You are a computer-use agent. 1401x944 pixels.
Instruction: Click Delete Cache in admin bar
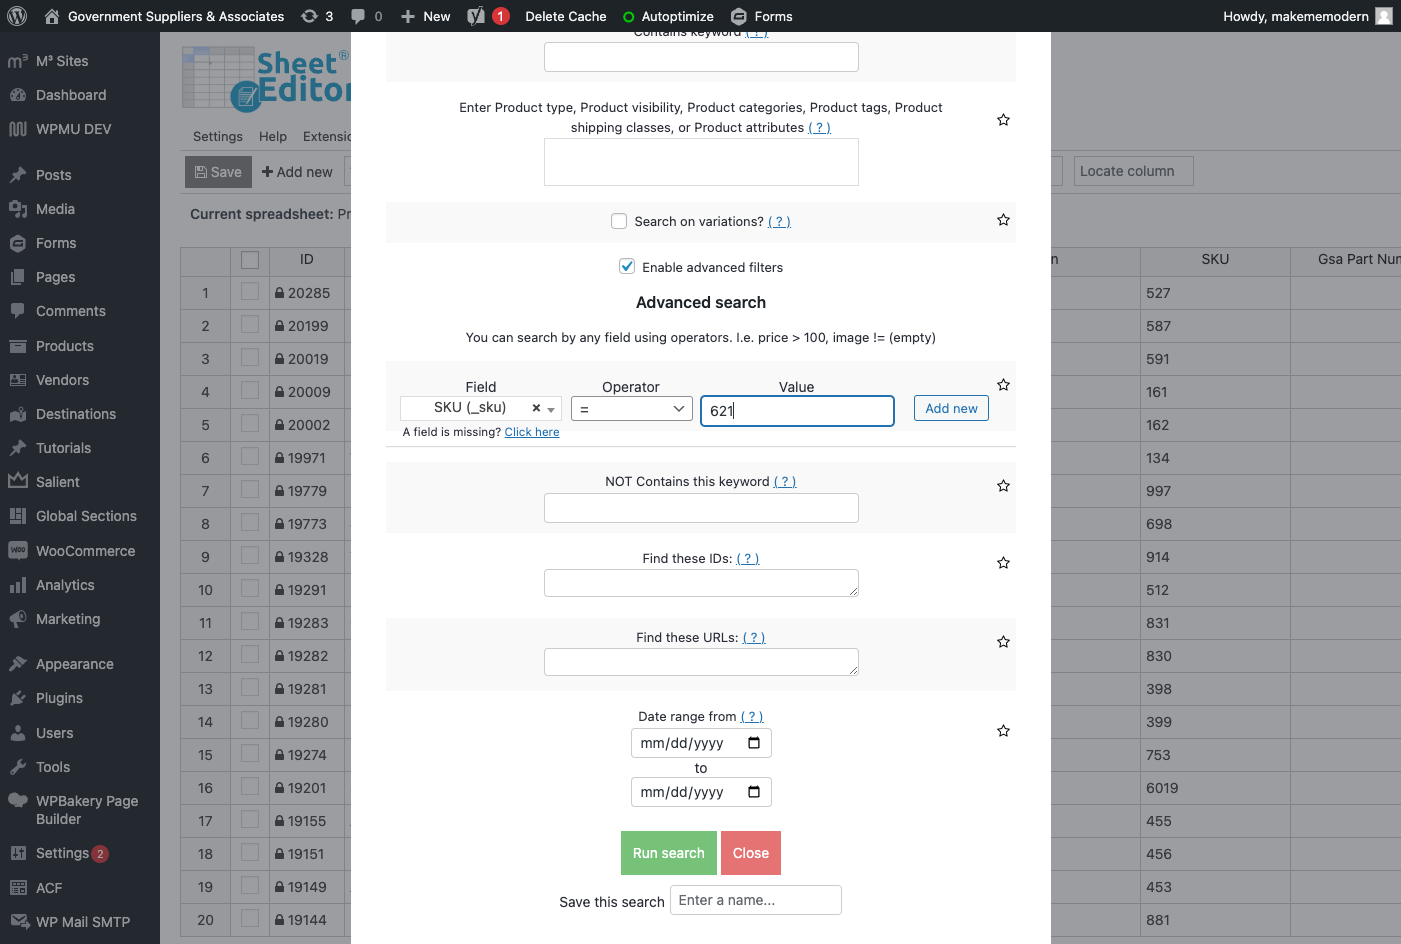(x=566, y=16)
